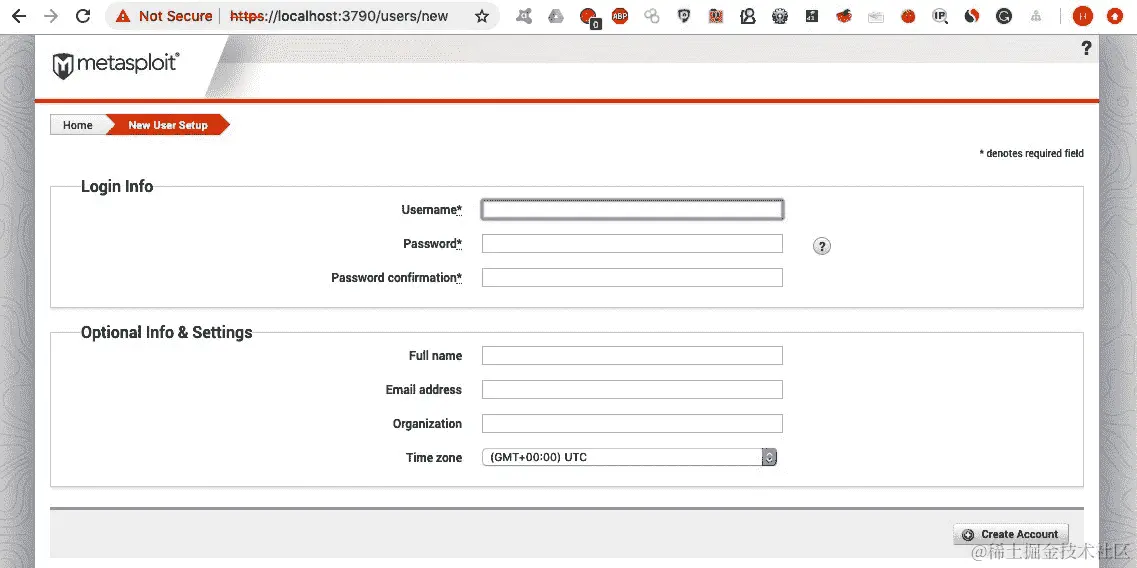Image resolution: width=1137 pixels, height=568 pixels.
Task: Open the gear-shaped extension icon
Action: click(x=780, y=16)
